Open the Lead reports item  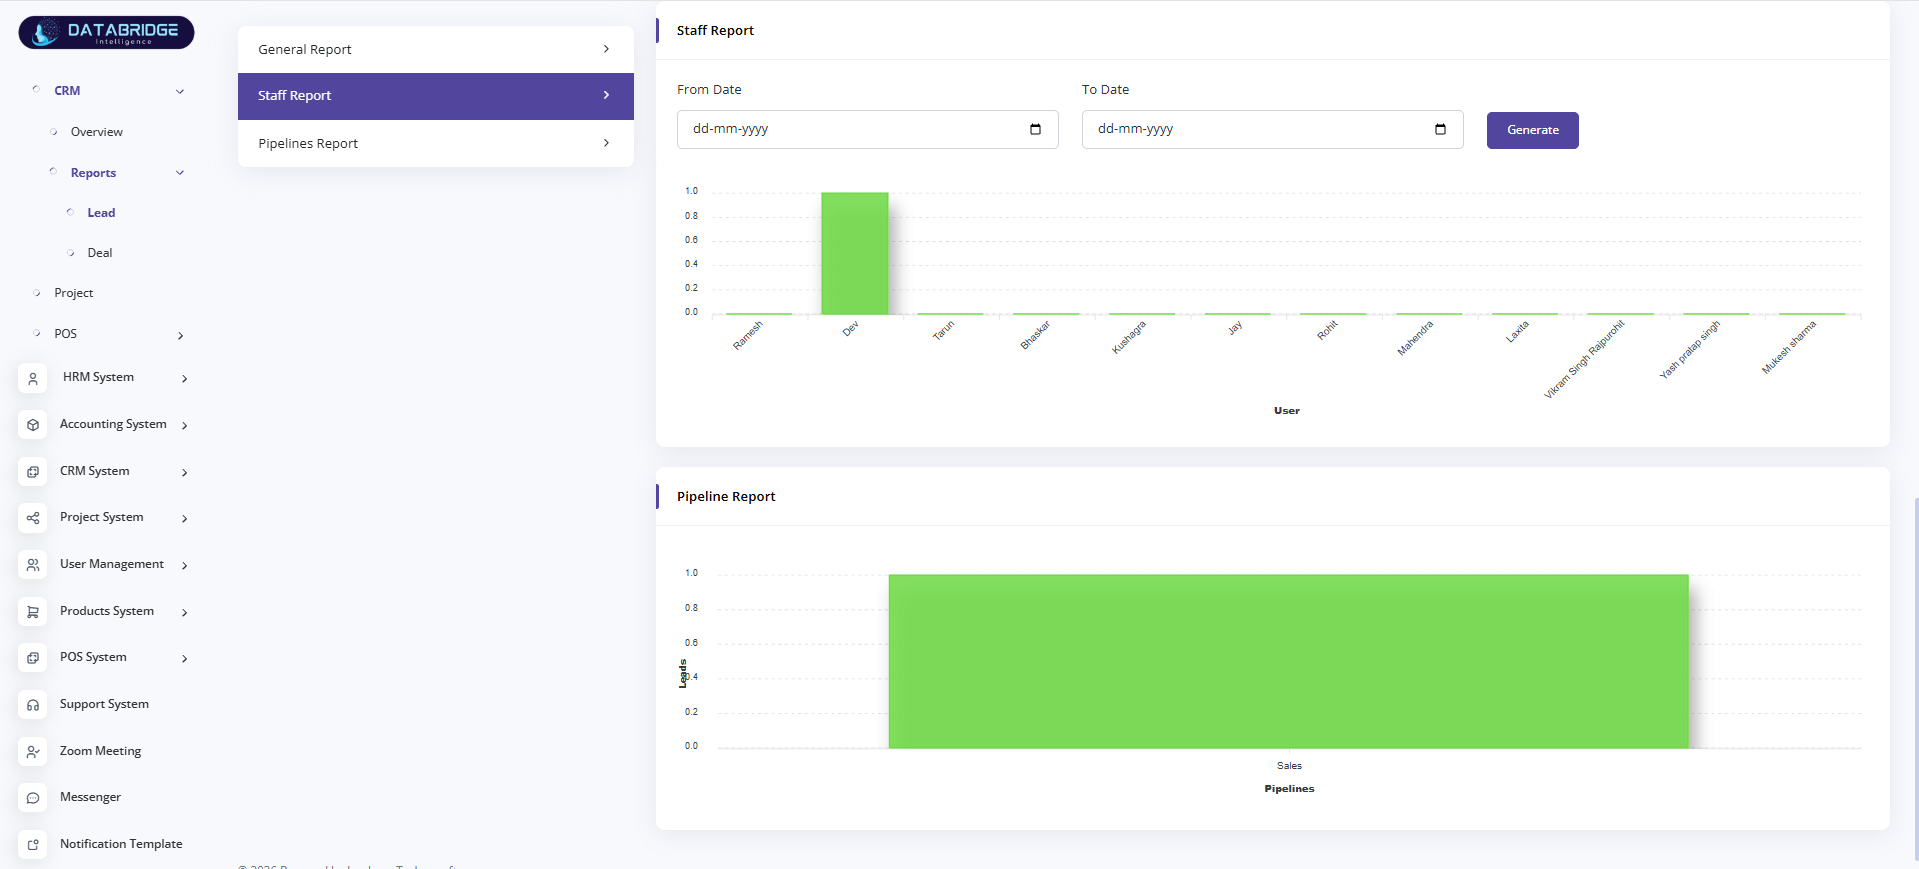[x=101, y=213]
